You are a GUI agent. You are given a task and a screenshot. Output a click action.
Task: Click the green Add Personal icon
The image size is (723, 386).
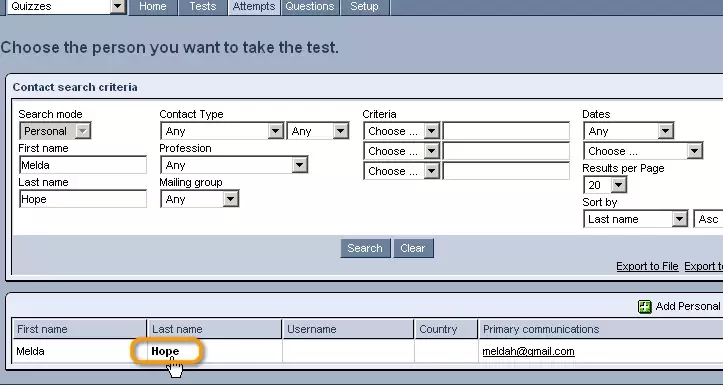tap(645, 307)
